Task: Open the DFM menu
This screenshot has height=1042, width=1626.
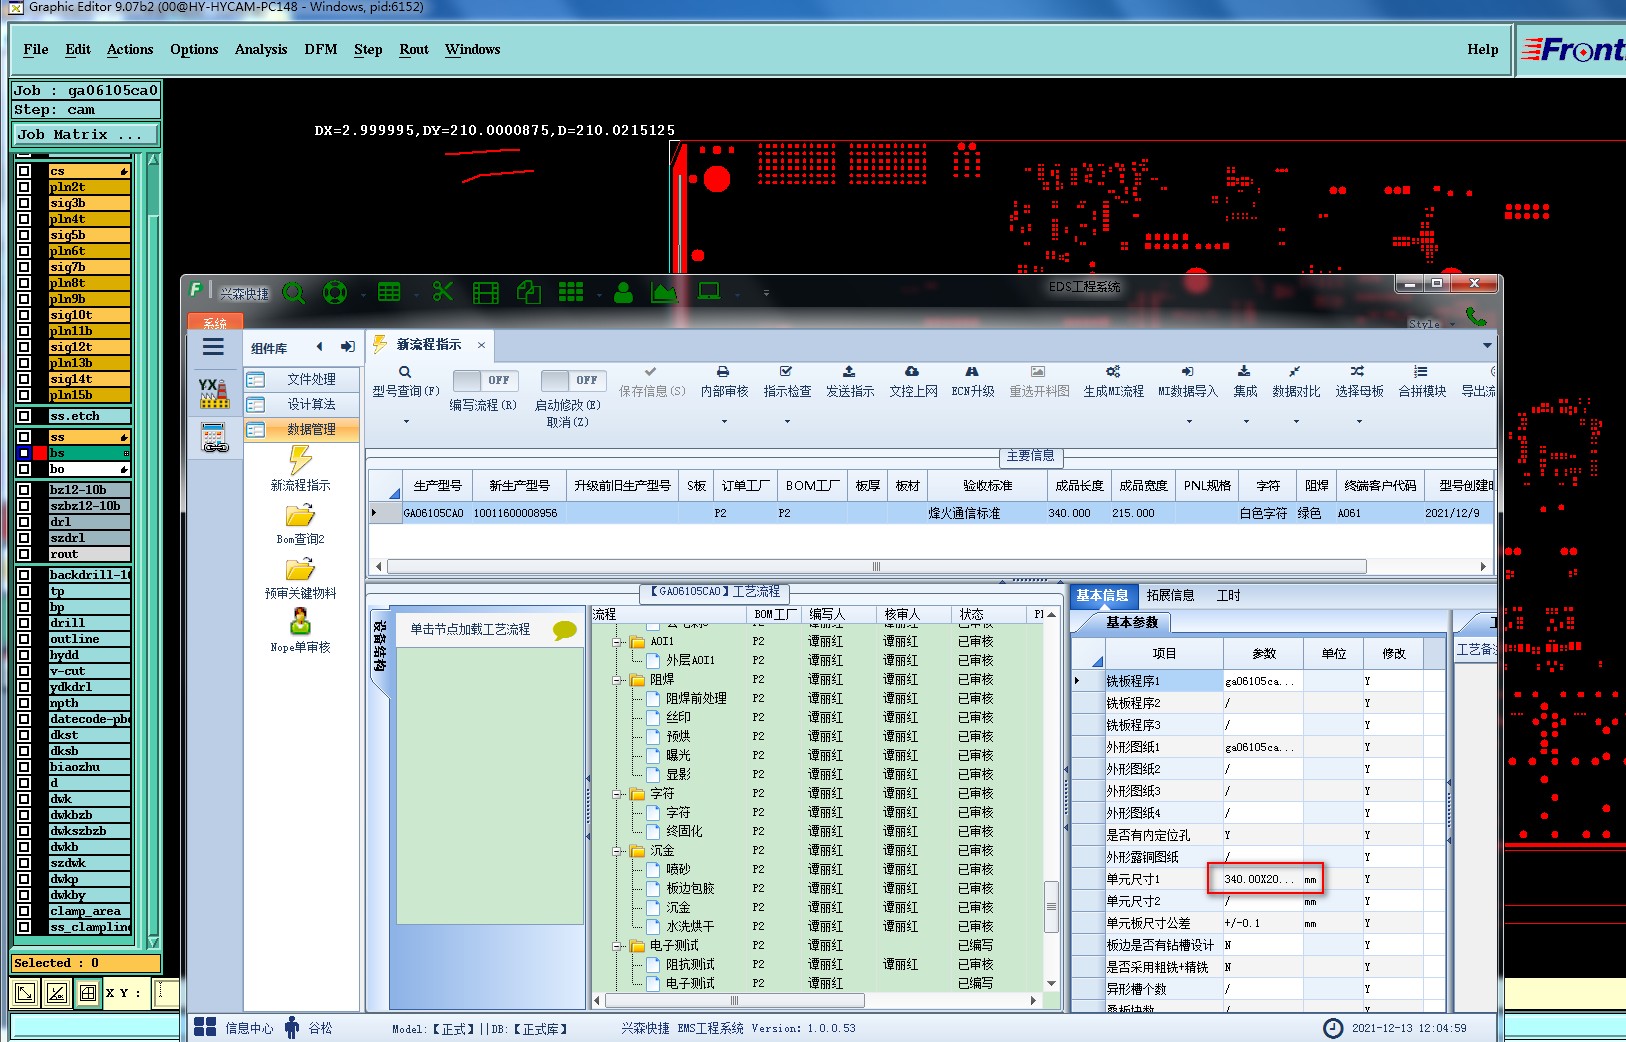Action: (x=321, y=49)
